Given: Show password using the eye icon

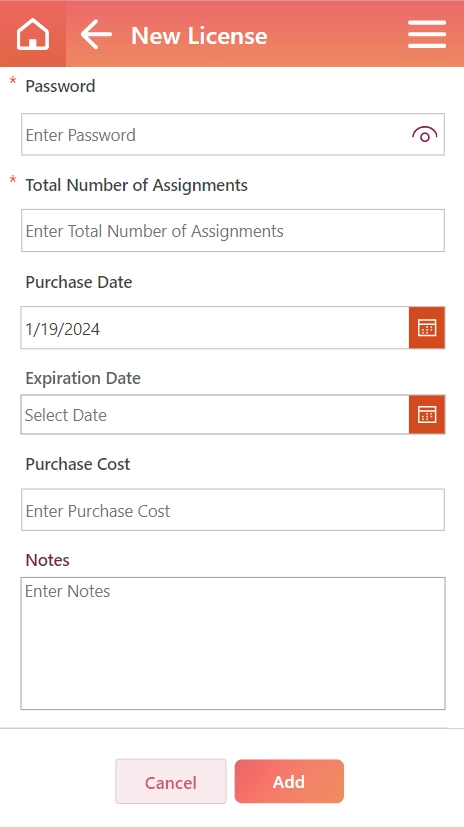Looking at the screenshot, I should (424, 135).
